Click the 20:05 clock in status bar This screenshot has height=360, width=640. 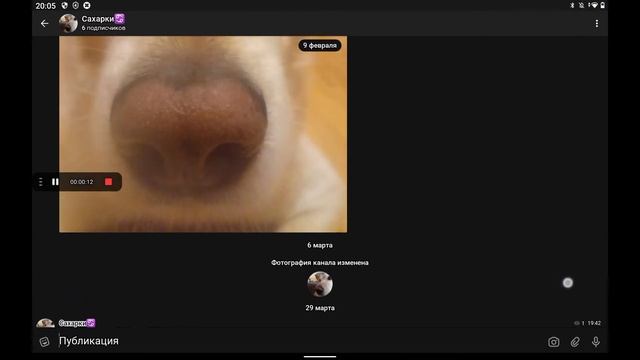click(45, 6)
